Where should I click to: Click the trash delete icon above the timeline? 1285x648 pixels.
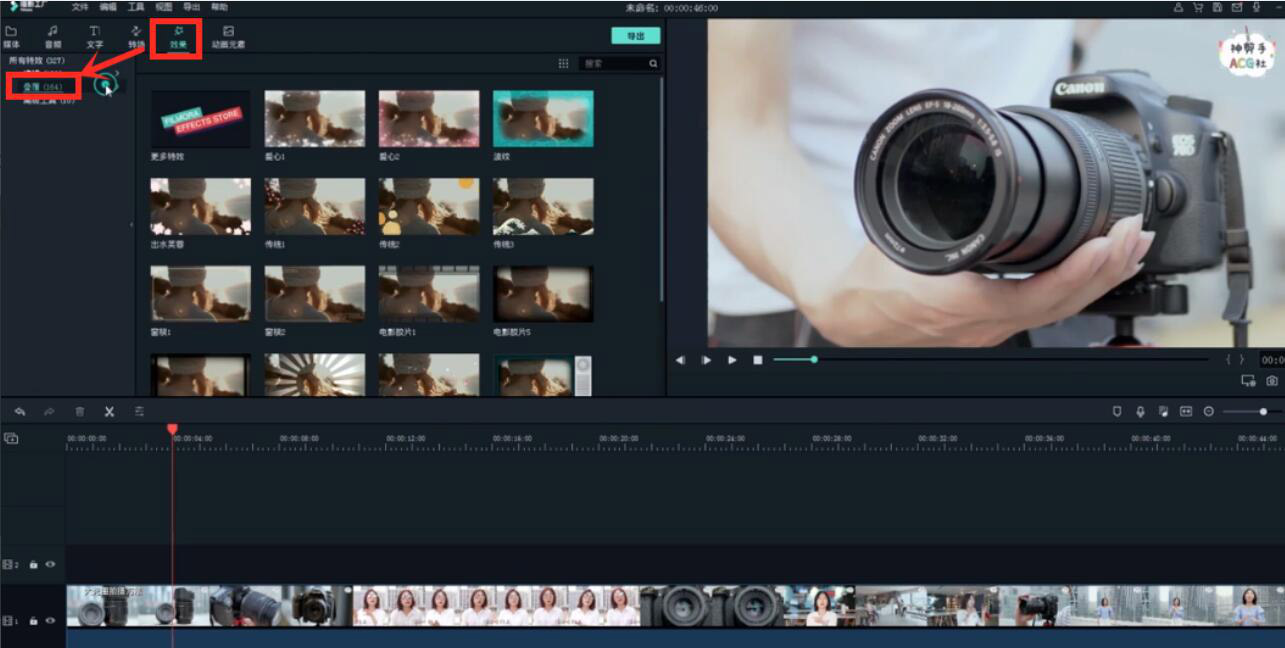[79, 412]
